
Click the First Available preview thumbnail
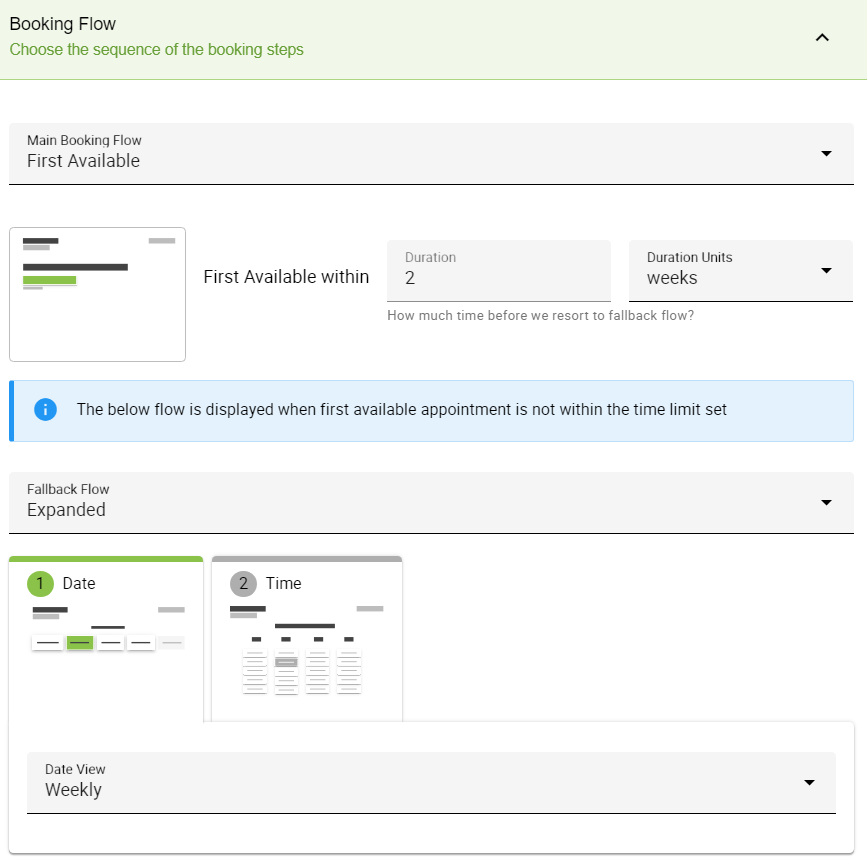97,294
